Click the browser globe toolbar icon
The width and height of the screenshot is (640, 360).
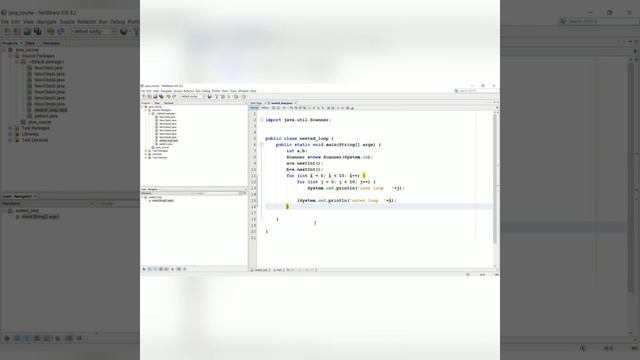[x=209, y=96]
